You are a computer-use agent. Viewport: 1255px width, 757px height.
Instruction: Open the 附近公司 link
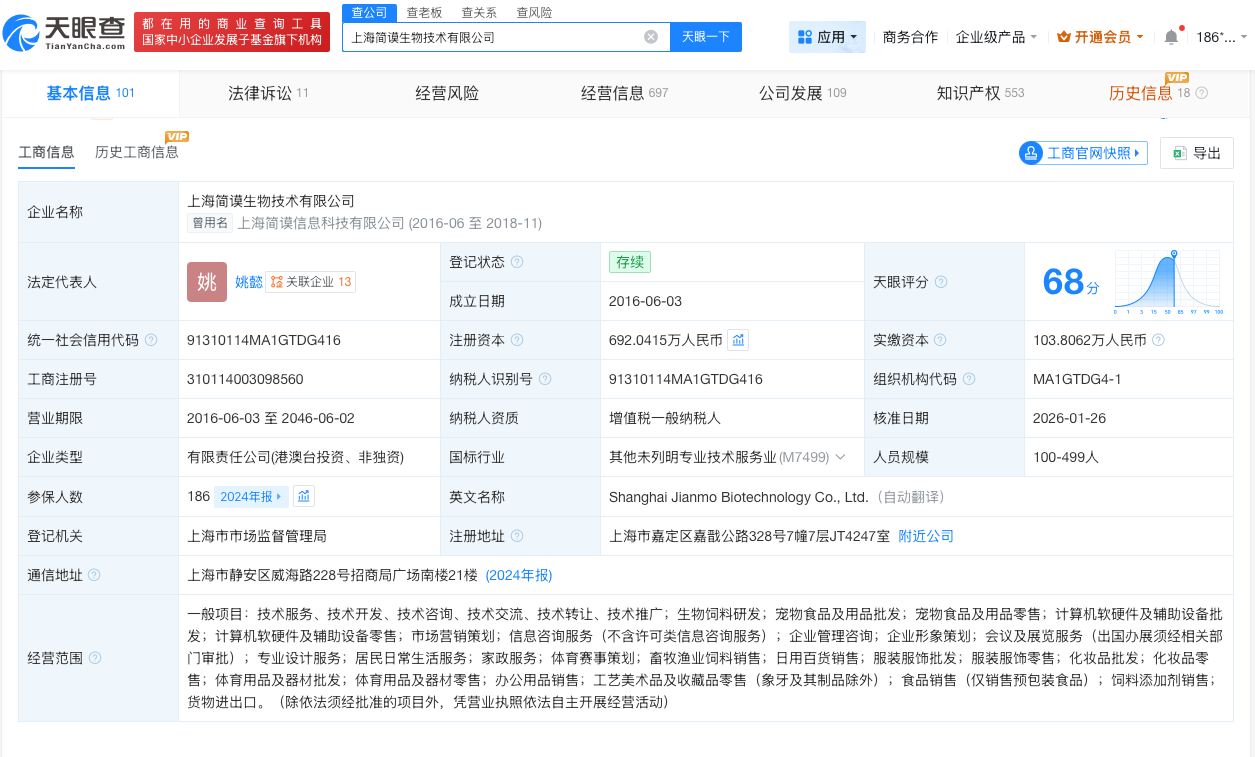(x=925, y=536)
